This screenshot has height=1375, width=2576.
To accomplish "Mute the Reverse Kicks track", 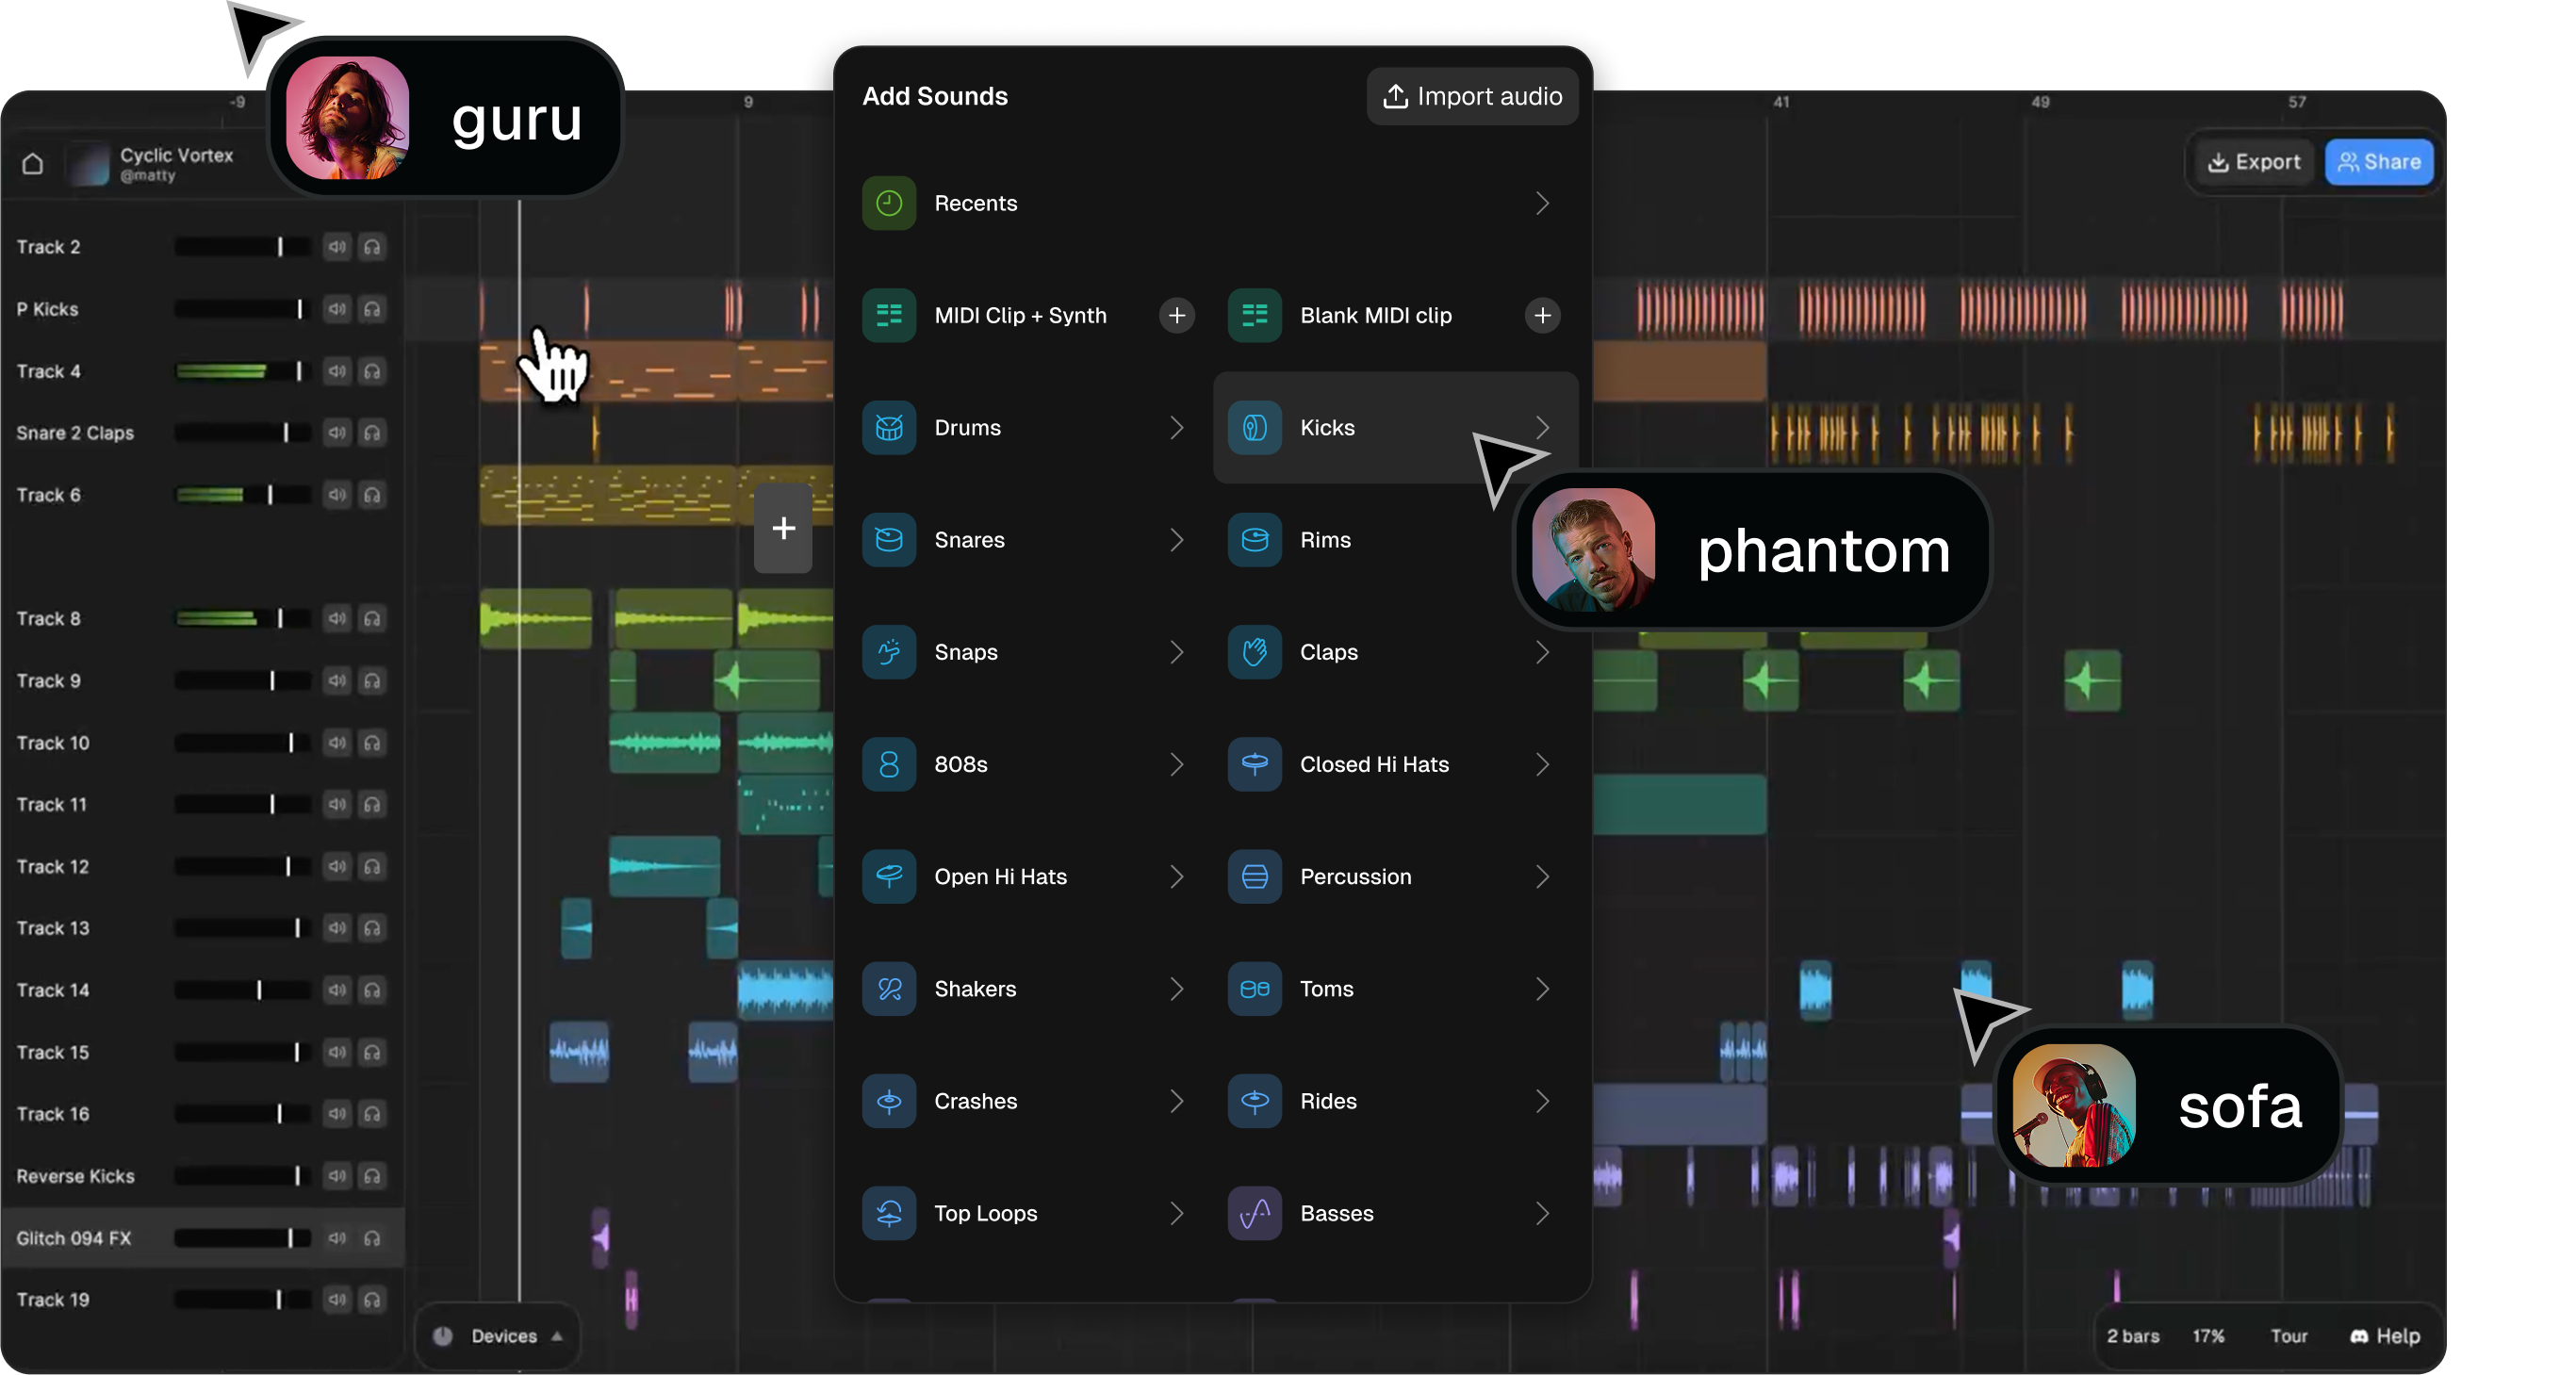I will tap(337, 1176).
